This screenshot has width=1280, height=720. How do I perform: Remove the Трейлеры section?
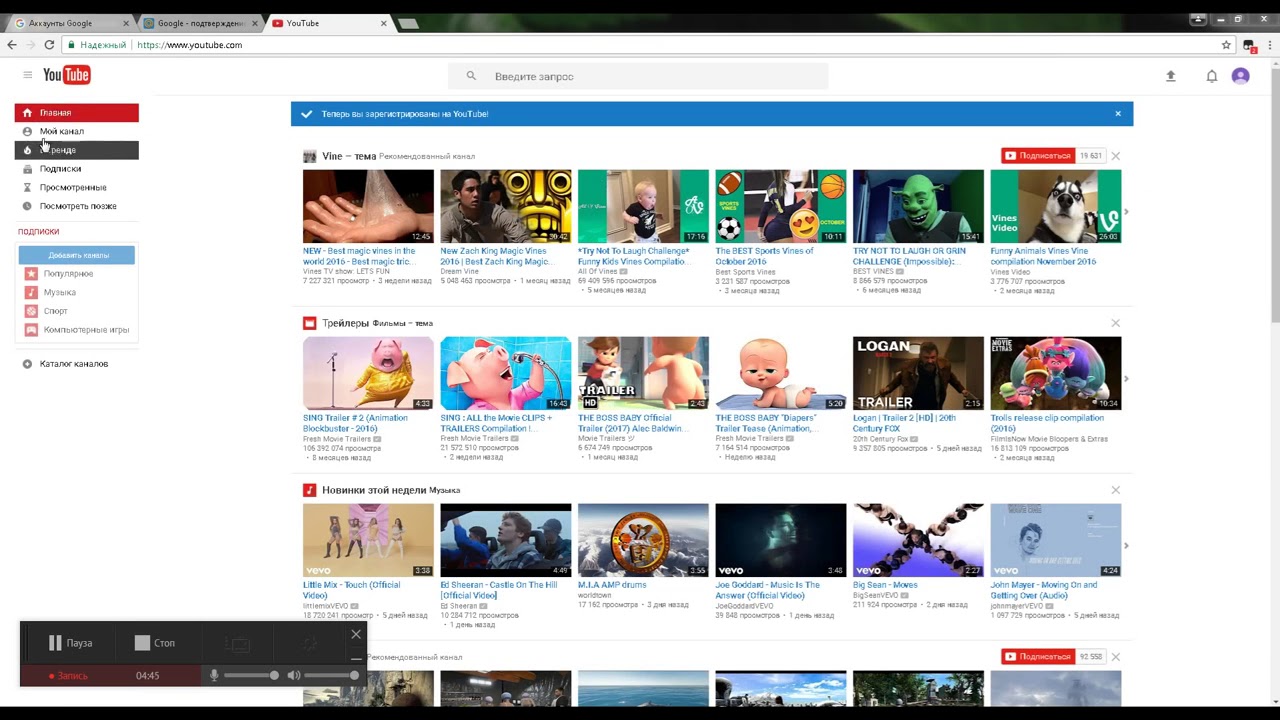(1116, 323)
